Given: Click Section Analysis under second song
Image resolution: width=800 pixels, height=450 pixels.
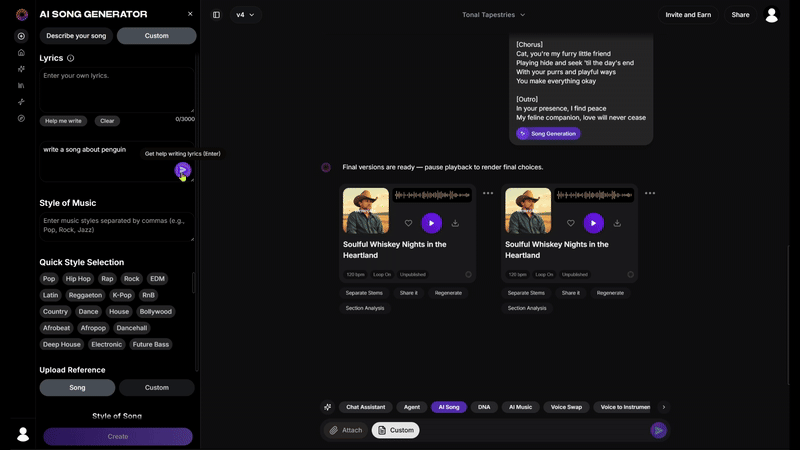Looking at the screenshot, I should [x=527, y=308].
